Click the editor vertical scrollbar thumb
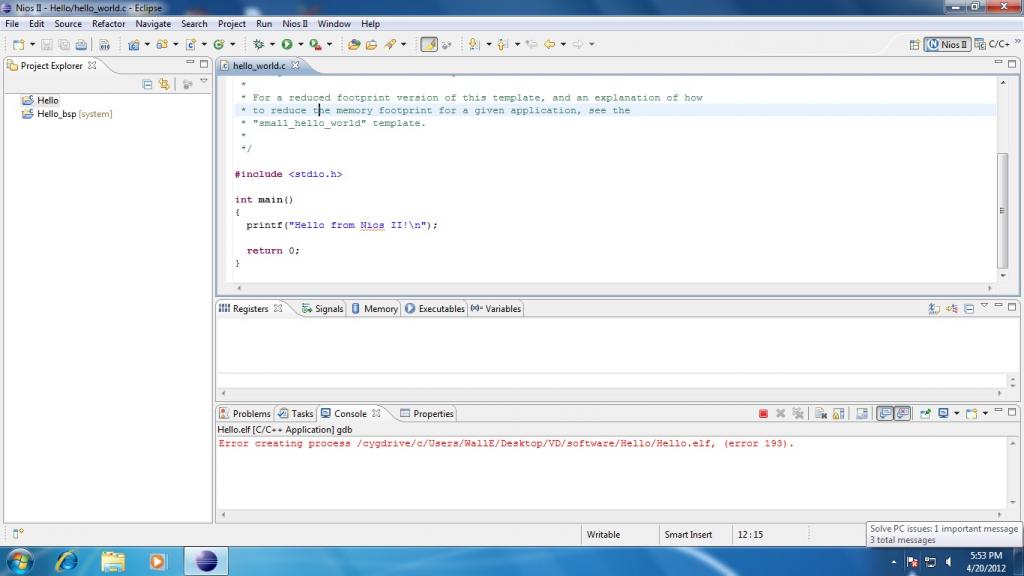 [x=1002, y=210]
